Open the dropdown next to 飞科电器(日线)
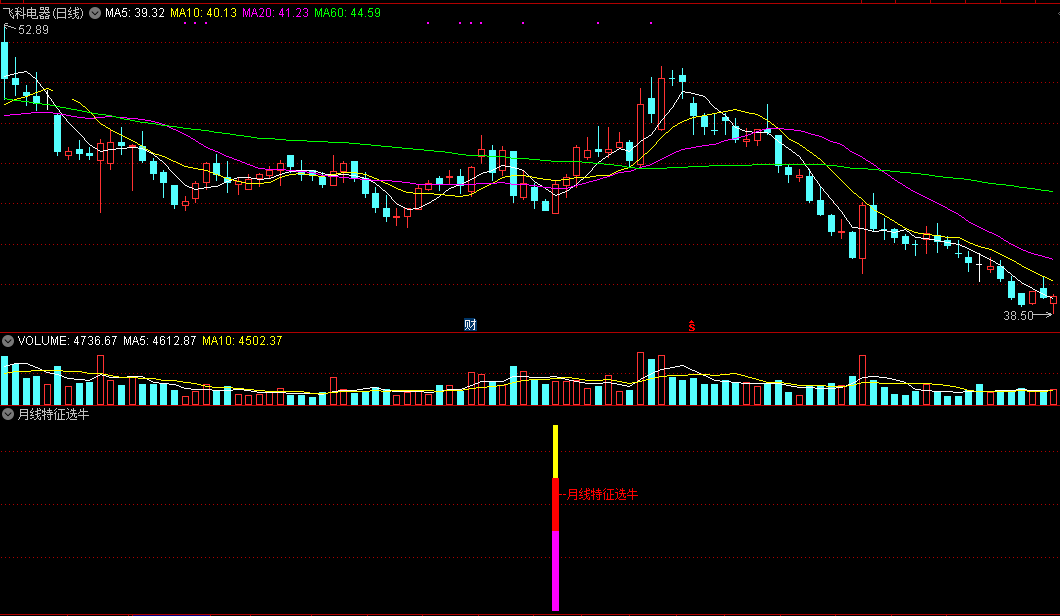The height and width of the screenshot is (616, 1060). point(95,13)
